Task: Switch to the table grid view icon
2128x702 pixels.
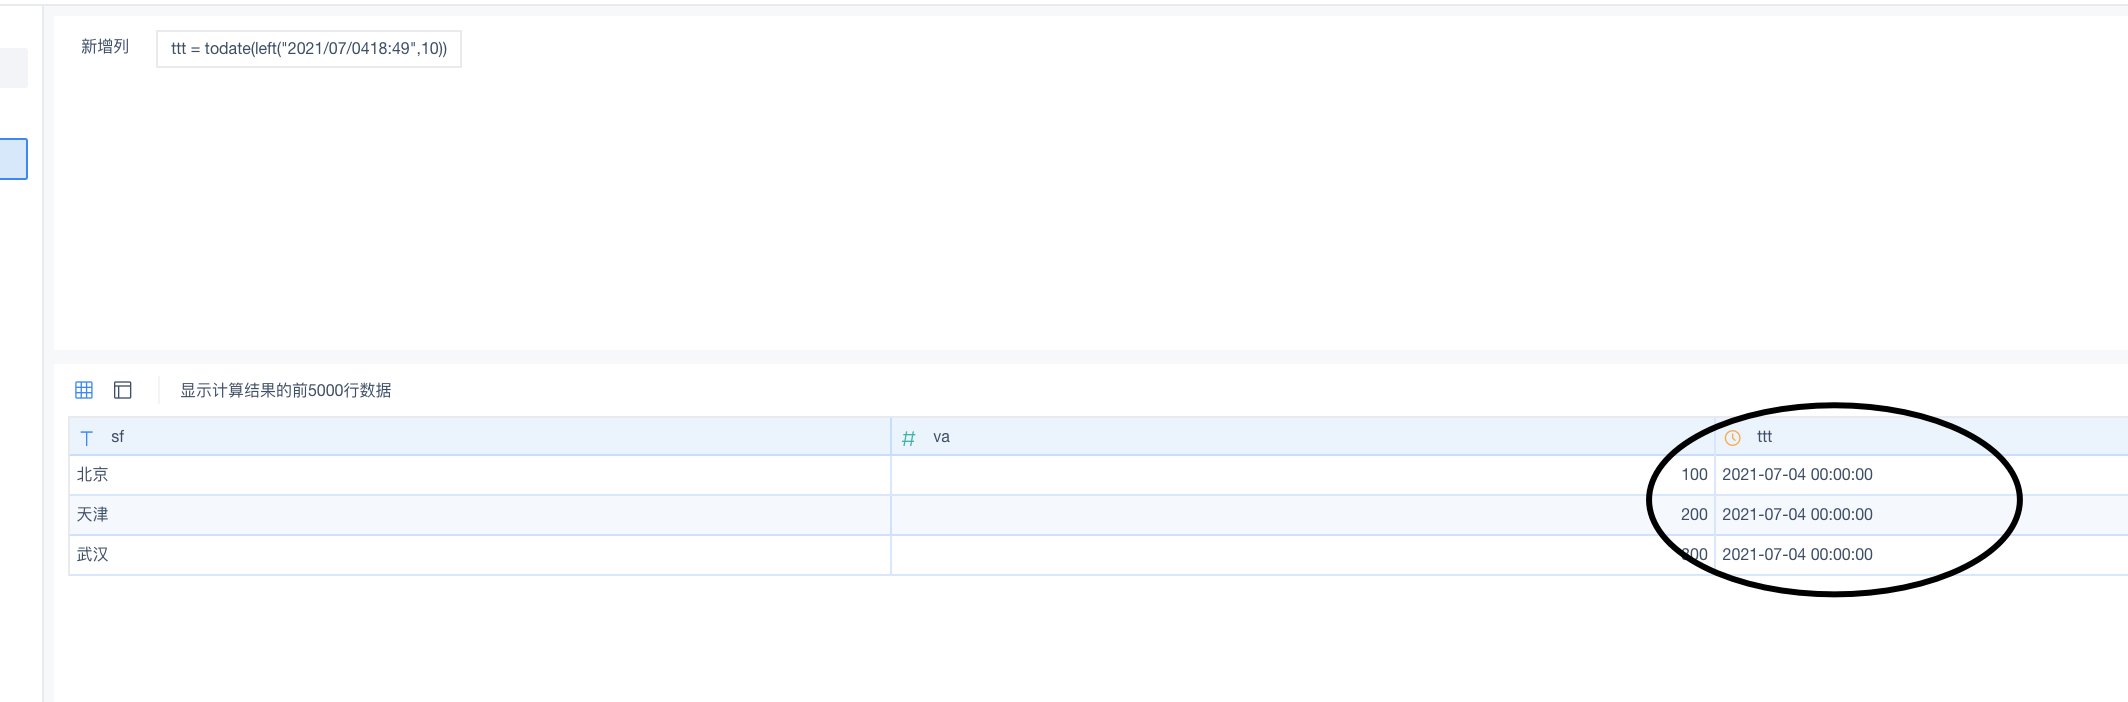Action: [84, 390]
